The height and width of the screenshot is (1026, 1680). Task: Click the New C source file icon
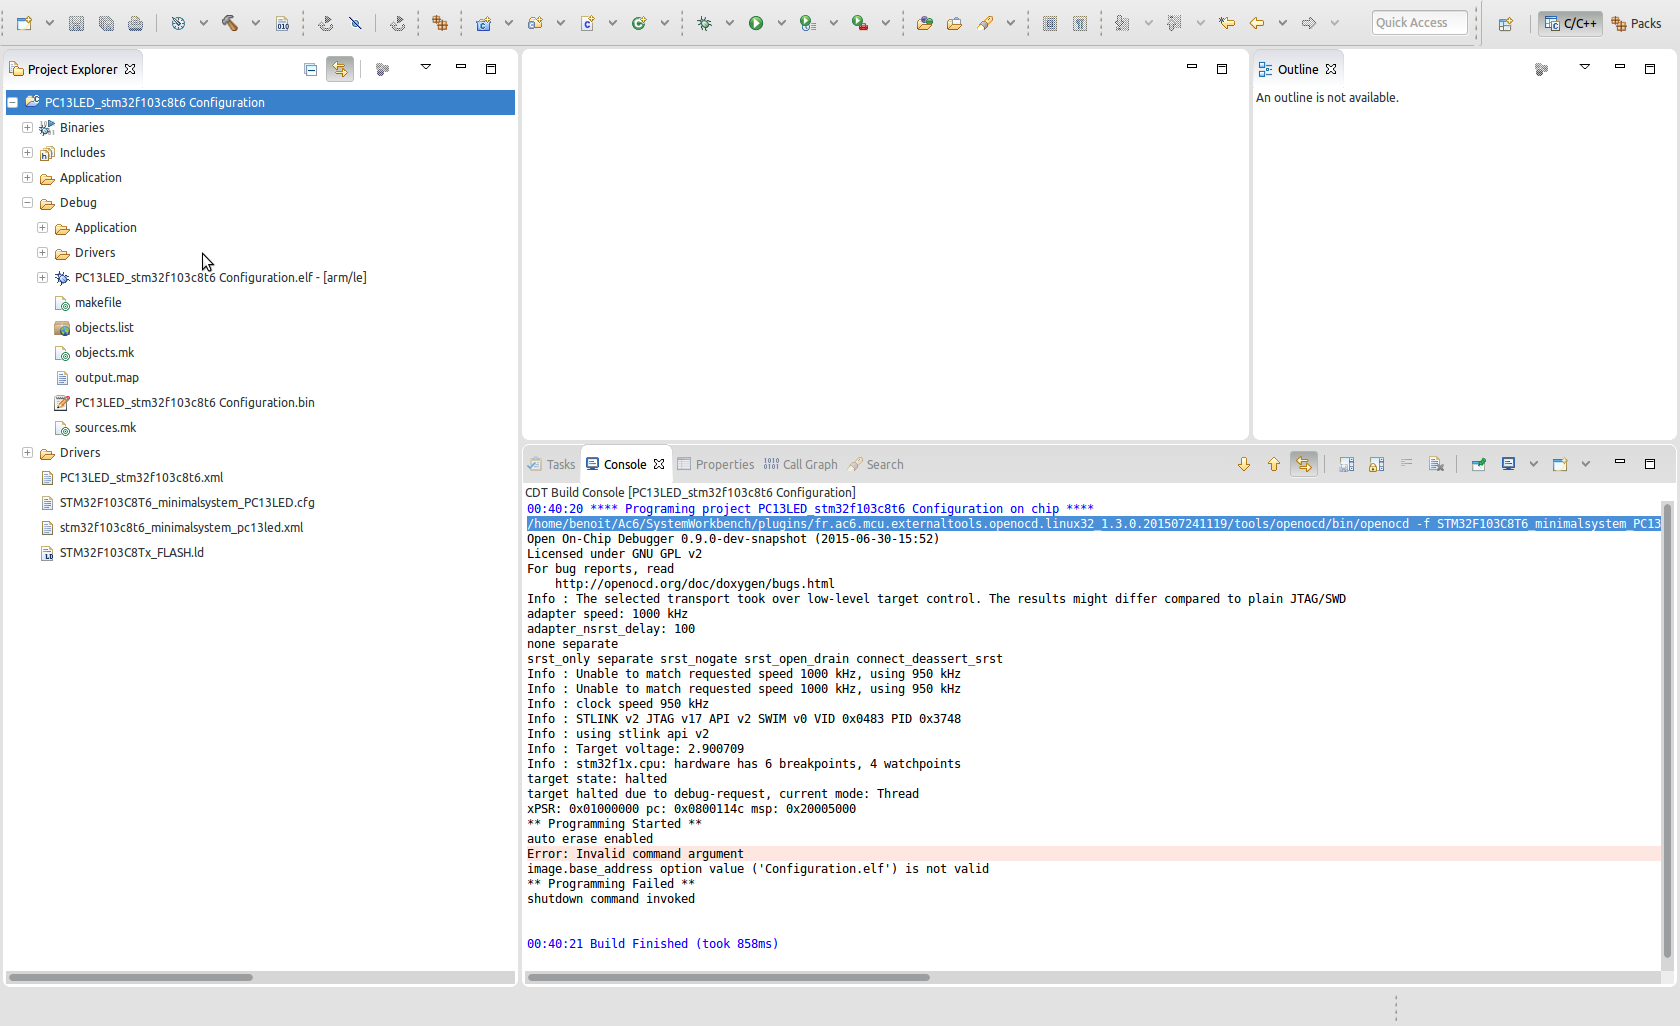point(587,23)
